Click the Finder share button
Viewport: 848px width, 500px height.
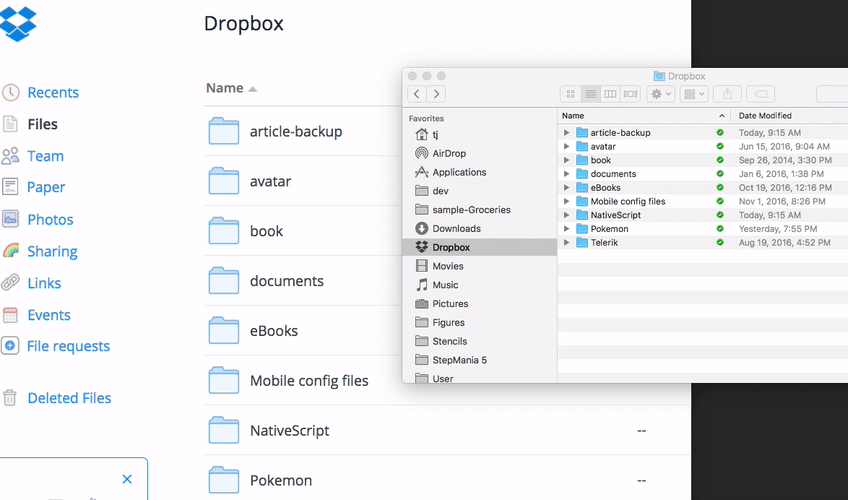click(x=727, y=94)
